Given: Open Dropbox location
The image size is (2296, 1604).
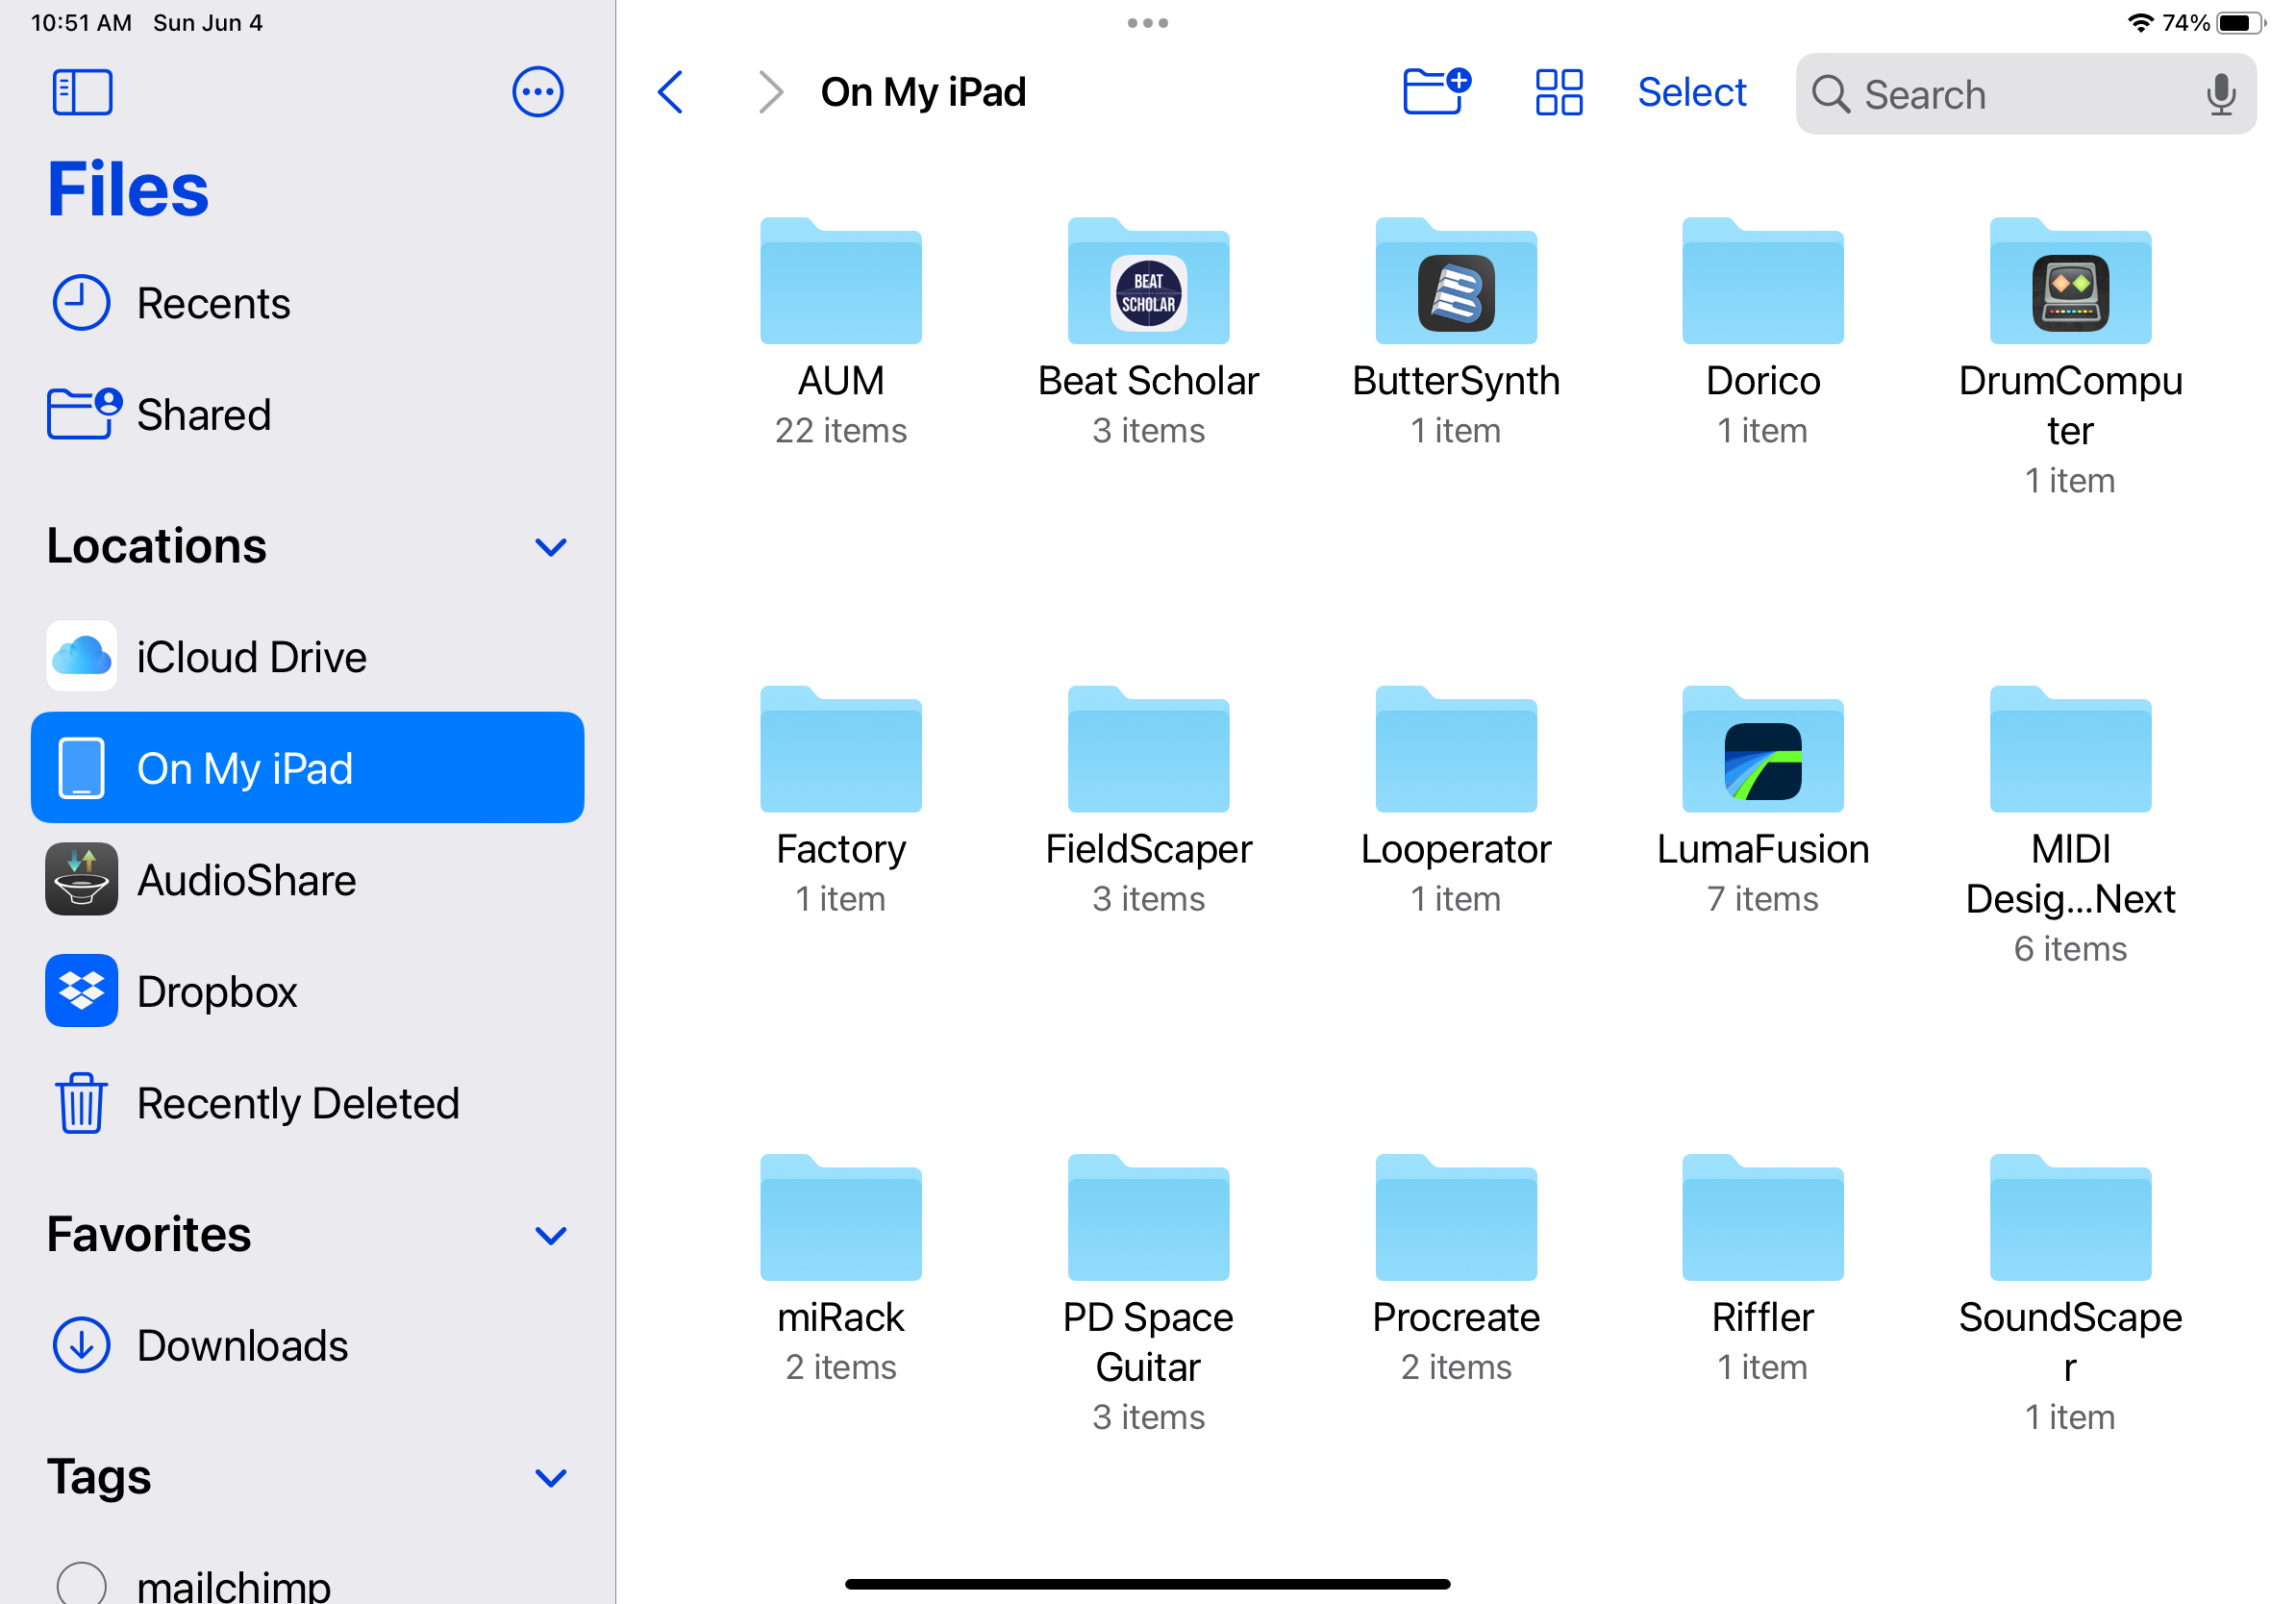Looking at the screenshot, I should [x=307, y=991].
